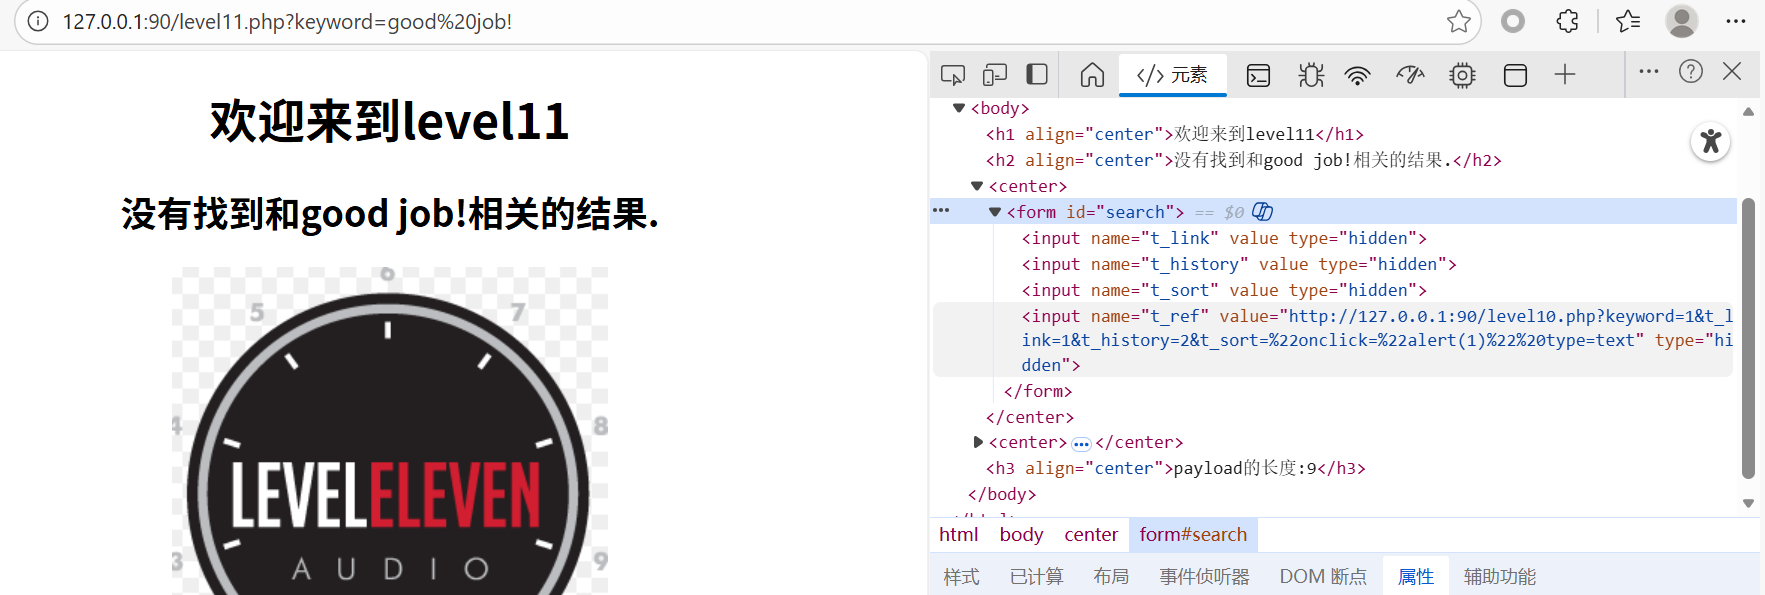This screenshot has width=1765, height=595.
Task: Select the input name=t_history line
Action: point(1239,264)
